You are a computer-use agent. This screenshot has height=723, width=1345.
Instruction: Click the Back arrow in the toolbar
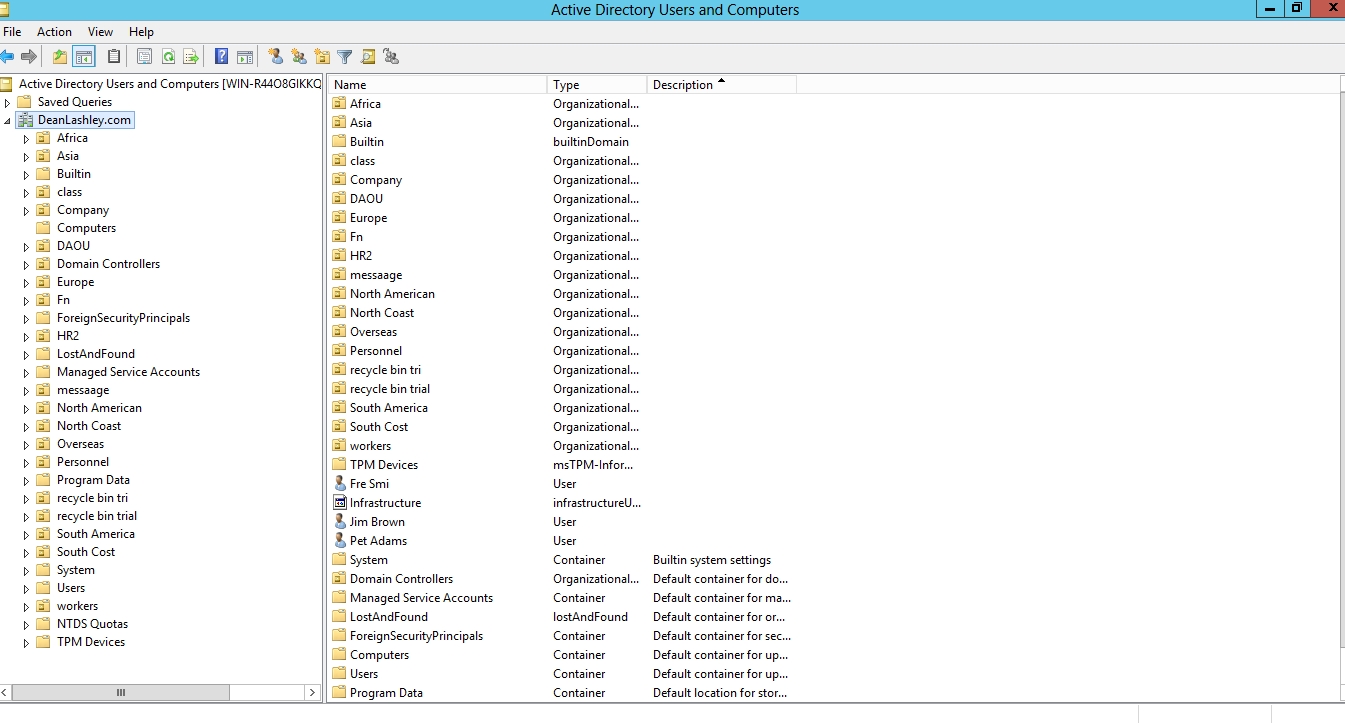coord(8,57)
